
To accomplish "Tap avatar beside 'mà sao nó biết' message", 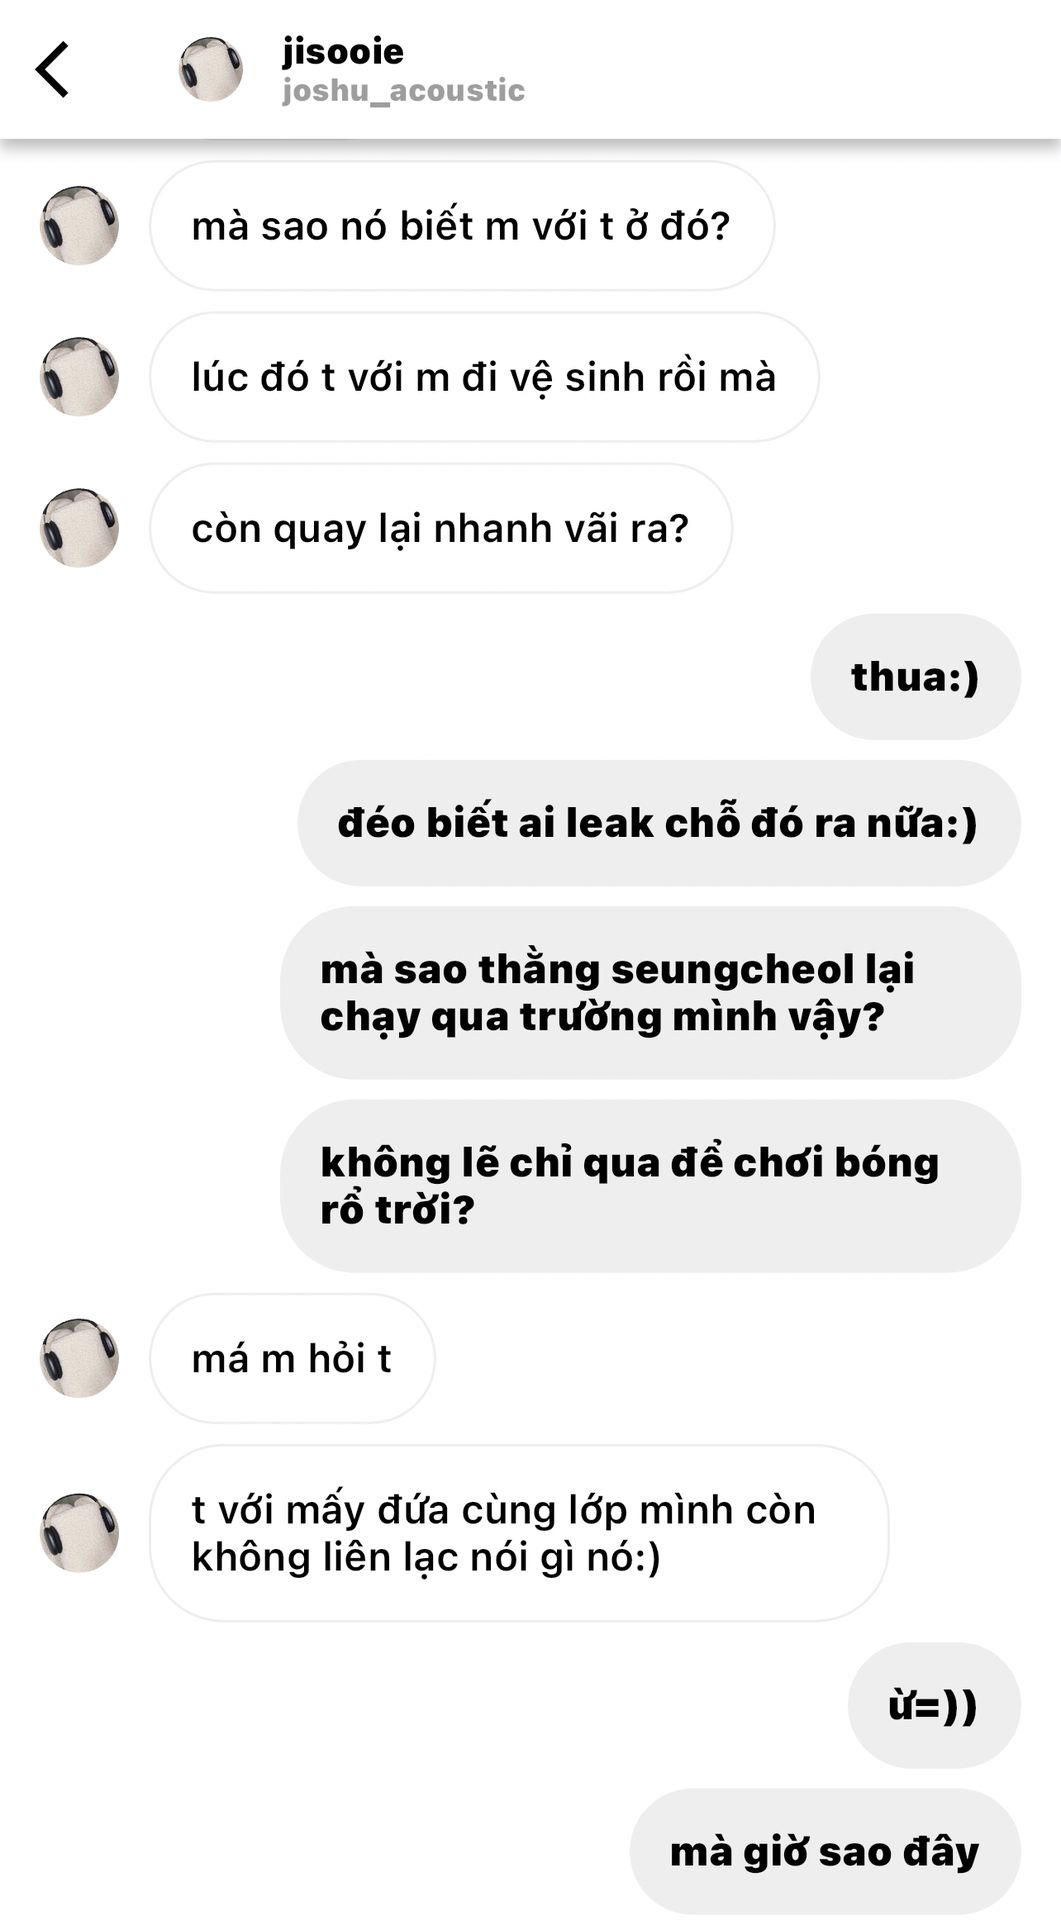I will click(79, 225).
